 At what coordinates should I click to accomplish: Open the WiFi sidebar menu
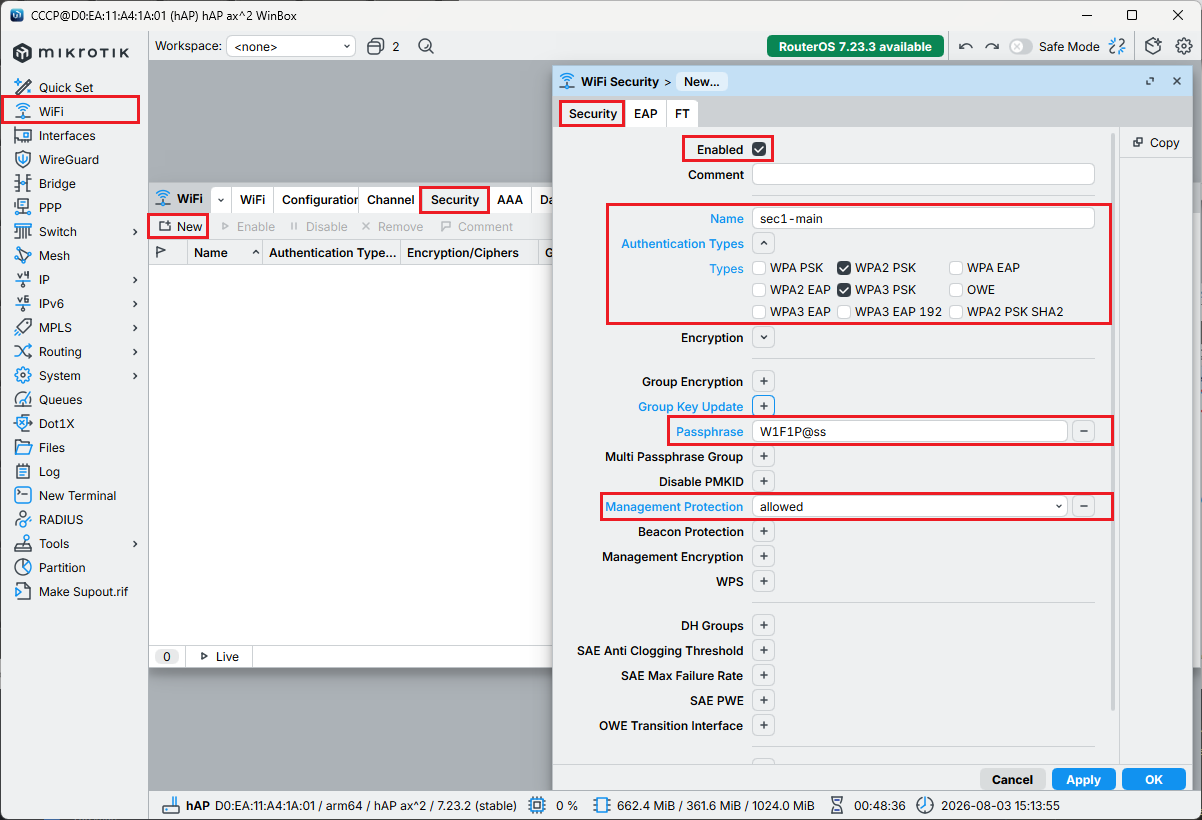(x=51, y=111)
